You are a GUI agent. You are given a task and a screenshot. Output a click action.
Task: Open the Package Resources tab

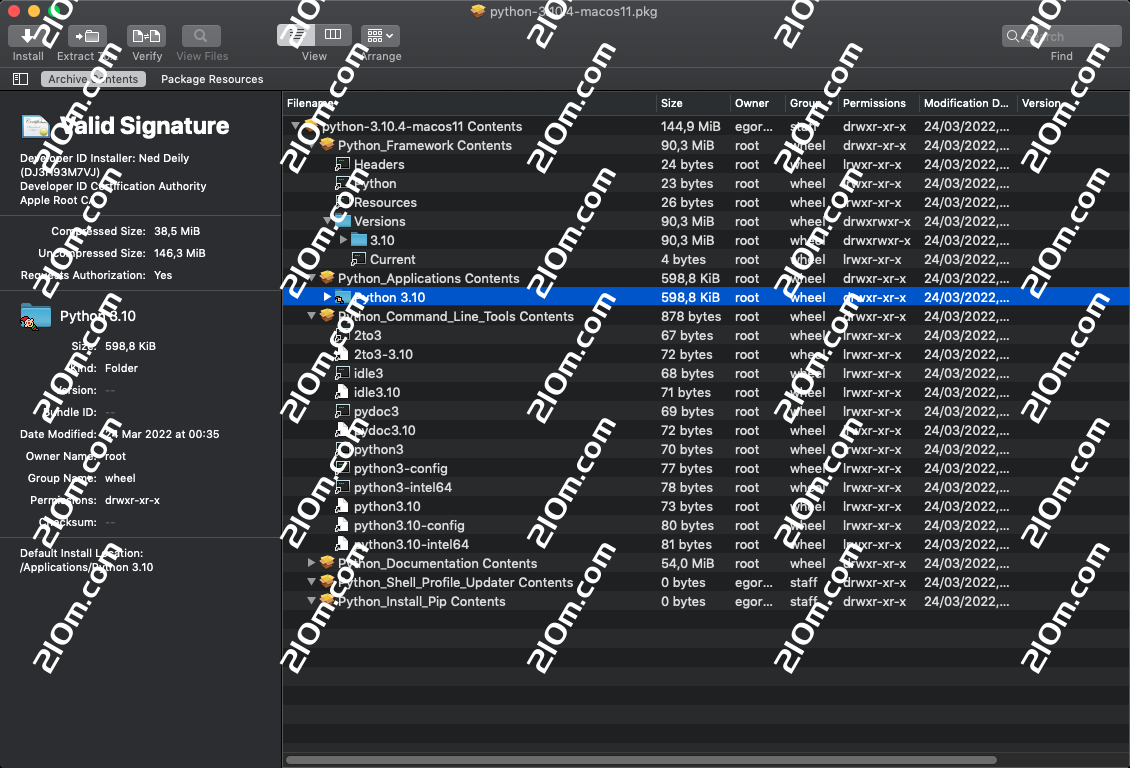[x=212, y=79]
